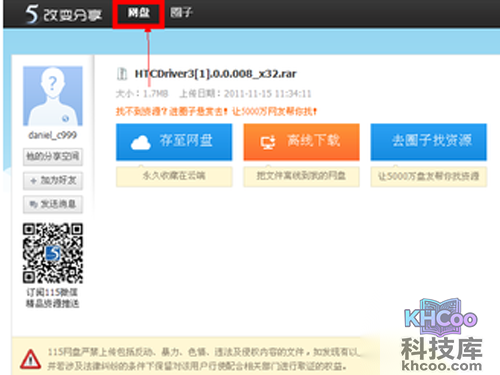Click the 订阅115微信 caption text
500x375 pixels.
[52, 292]
